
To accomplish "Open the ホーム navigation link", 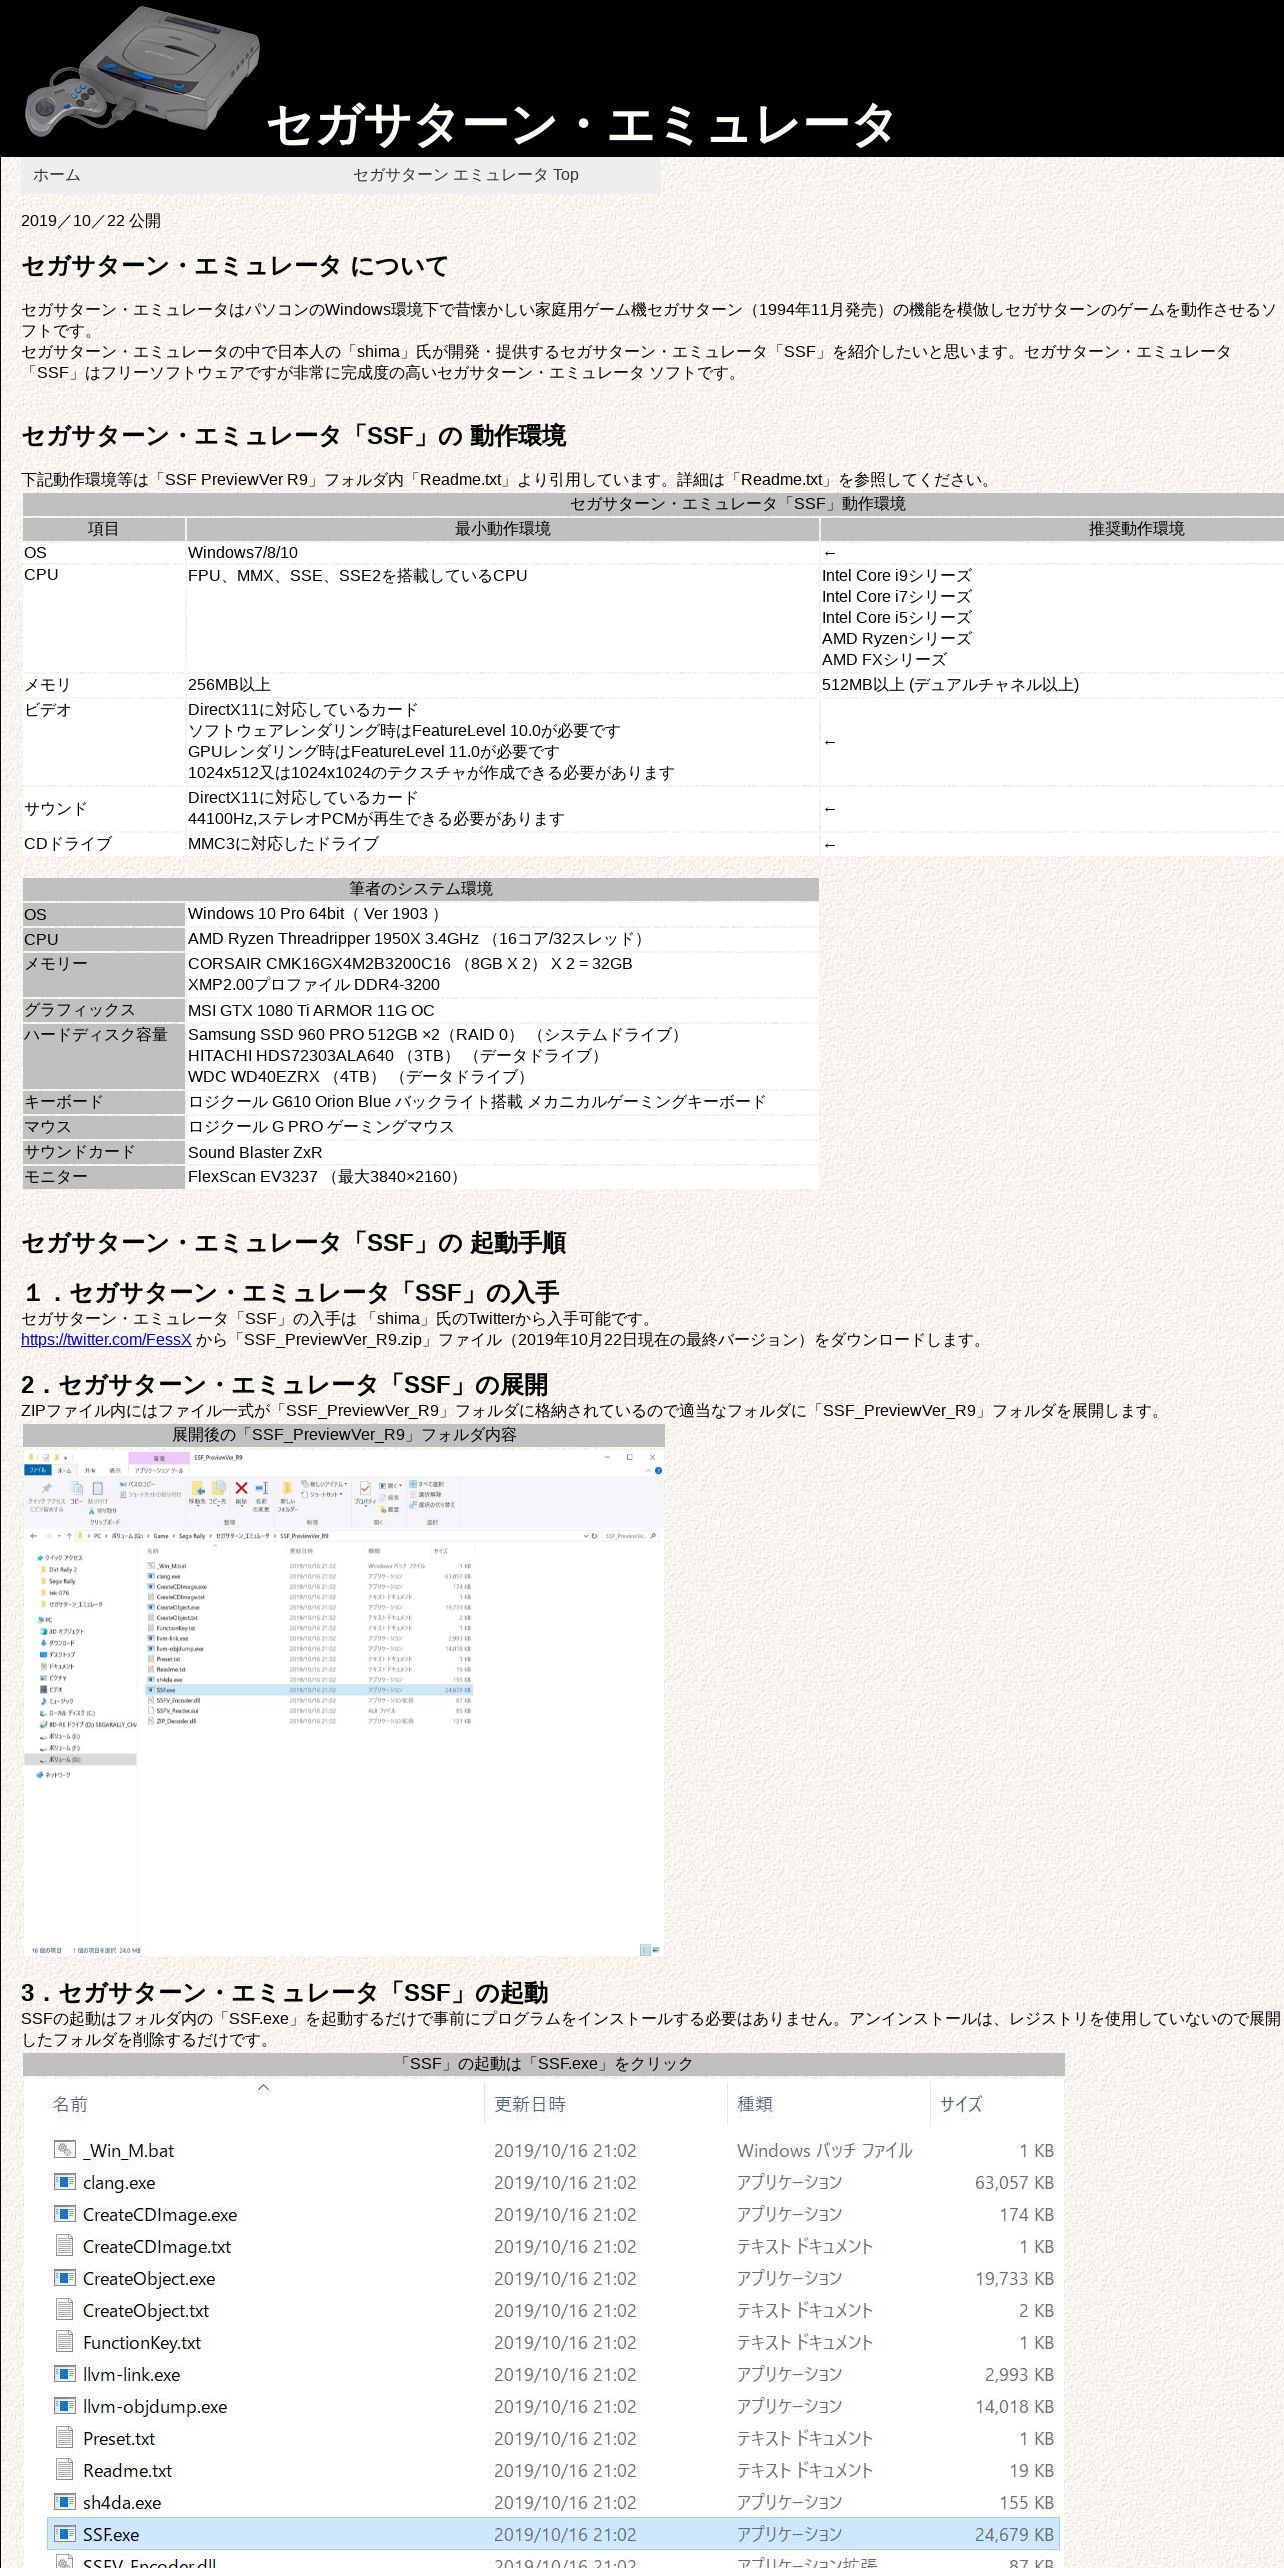I will pyautogui.click(x=56, y=175).
